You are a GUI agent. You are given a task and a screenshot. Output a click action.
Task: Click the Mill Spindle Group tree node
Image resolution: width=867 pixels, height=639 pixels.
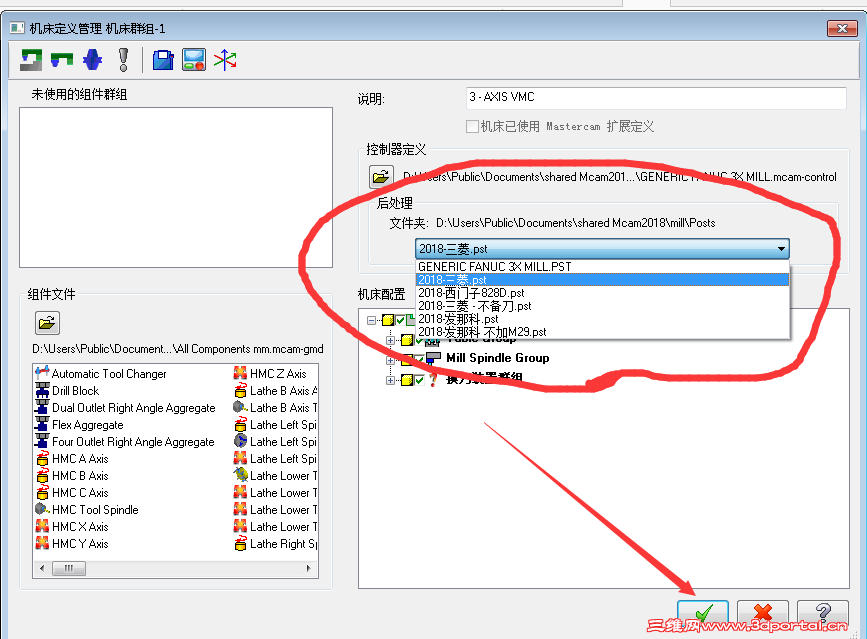click(x=498, y=358)
